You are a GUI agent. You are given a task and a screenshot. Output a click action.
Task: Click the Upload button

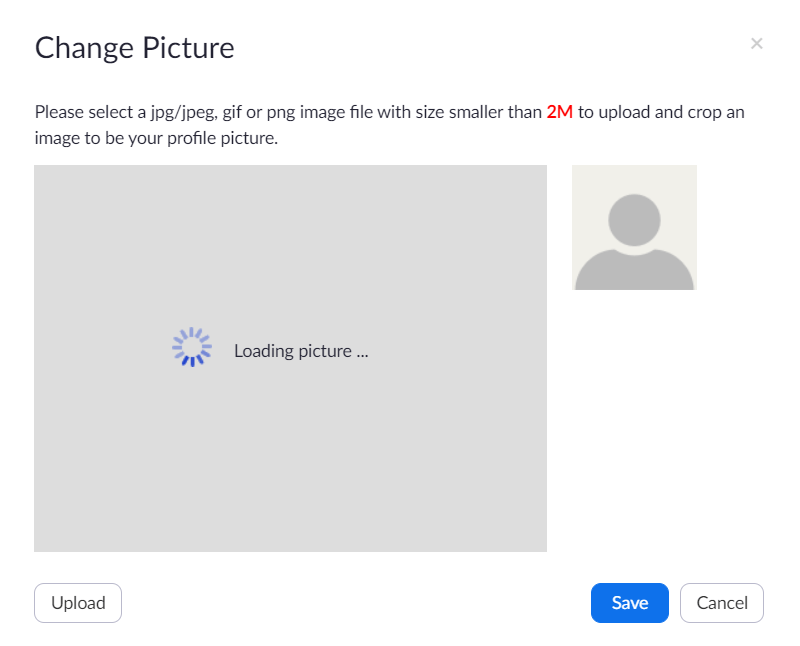tap(78, 603)
